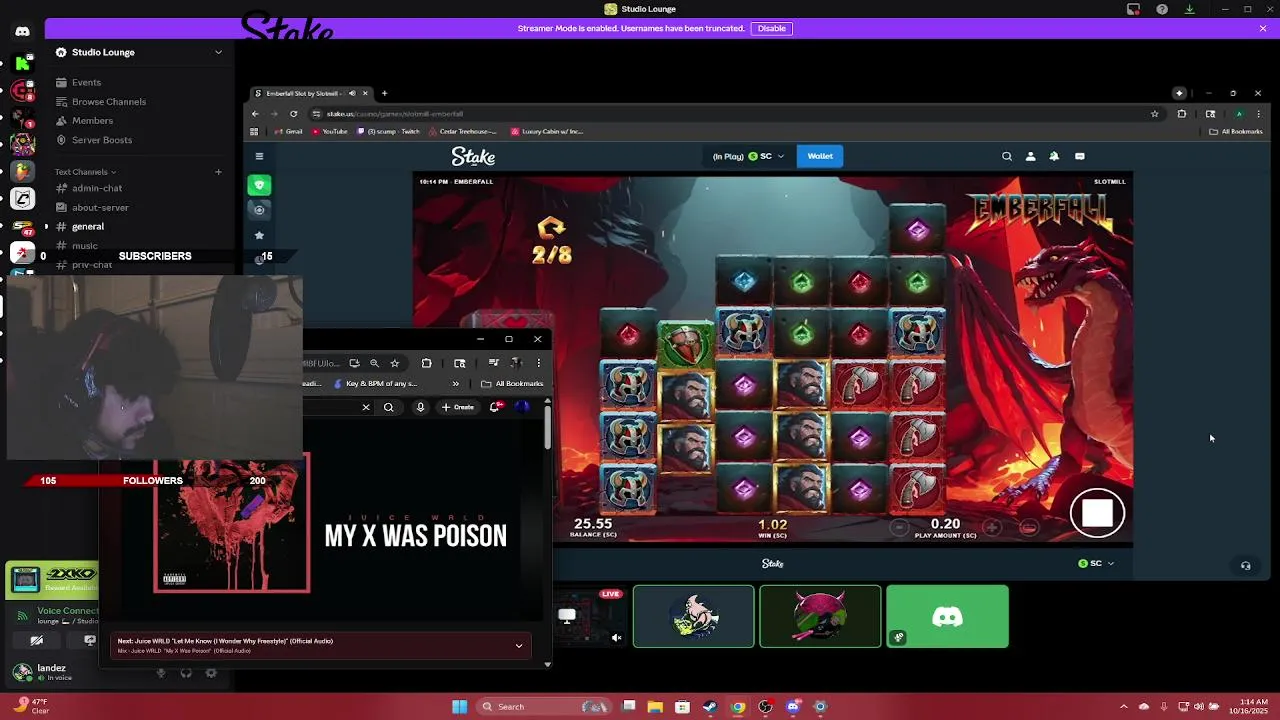The image size is (1280, 720).
Task: Open a new tab in Stake browser window
Action: pos(384,93)
